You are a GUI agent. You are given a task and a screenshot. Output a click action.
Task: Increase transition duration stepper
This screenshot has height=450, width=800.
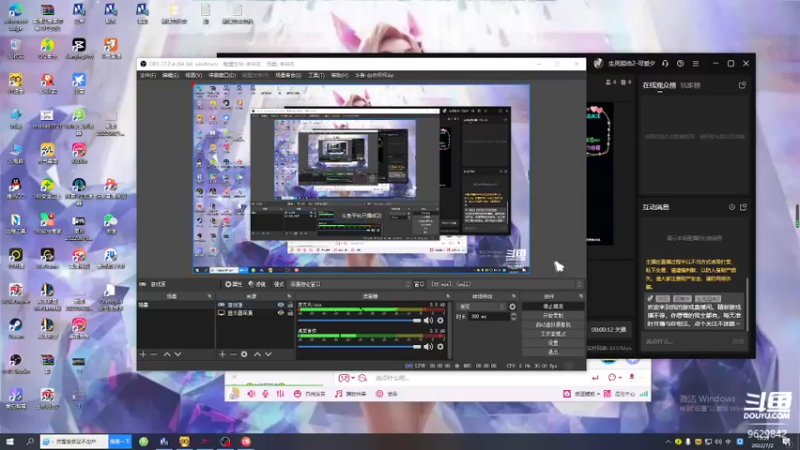[x=513, y=315]
